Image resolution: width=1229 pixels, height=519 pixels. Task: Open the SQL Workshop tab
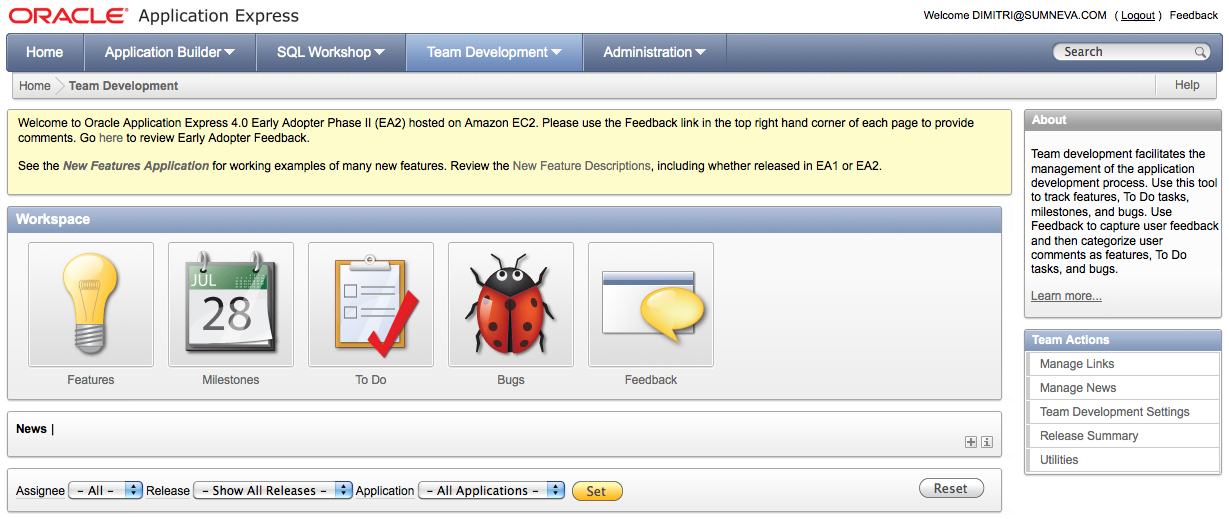pos(331,52)
